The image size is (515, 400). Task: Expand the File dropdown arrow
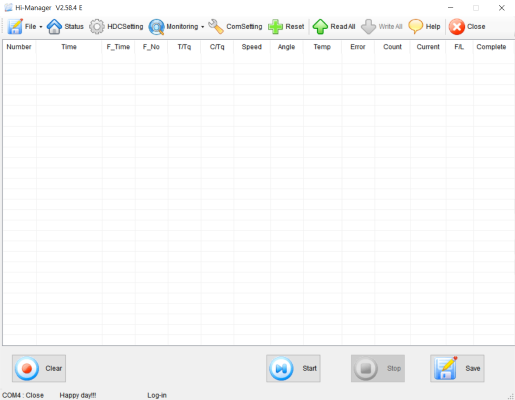tap(41, 27)
